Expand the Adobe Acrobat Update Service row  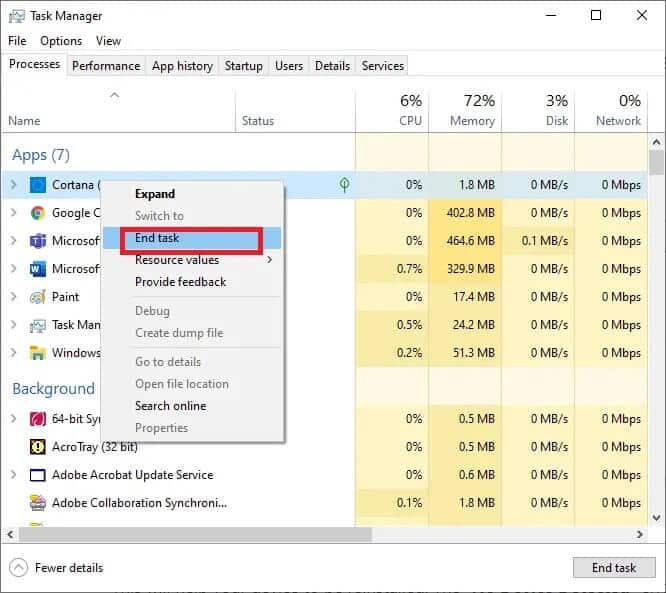(x=14, y=475)
